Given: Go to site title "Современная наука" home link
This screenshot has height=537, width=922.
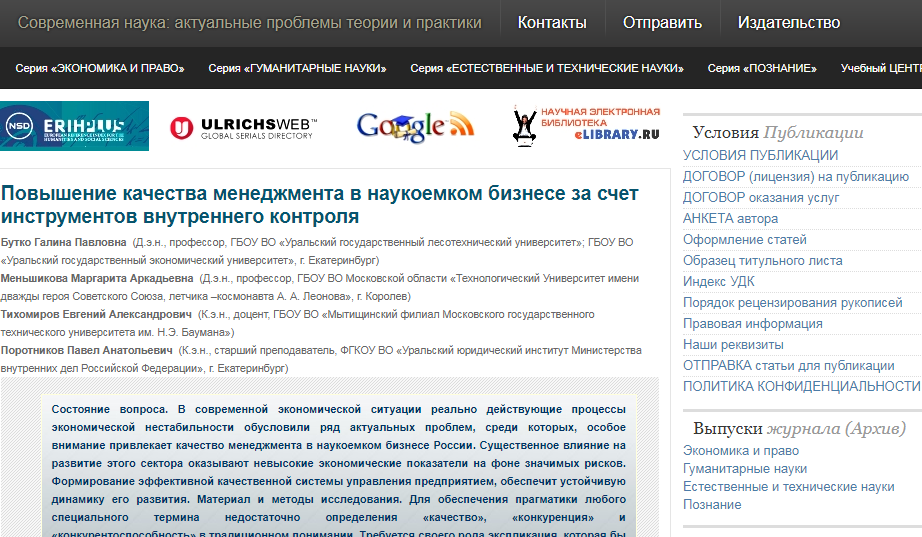Looking at the screenshot, I should click(x=249, y=22).
